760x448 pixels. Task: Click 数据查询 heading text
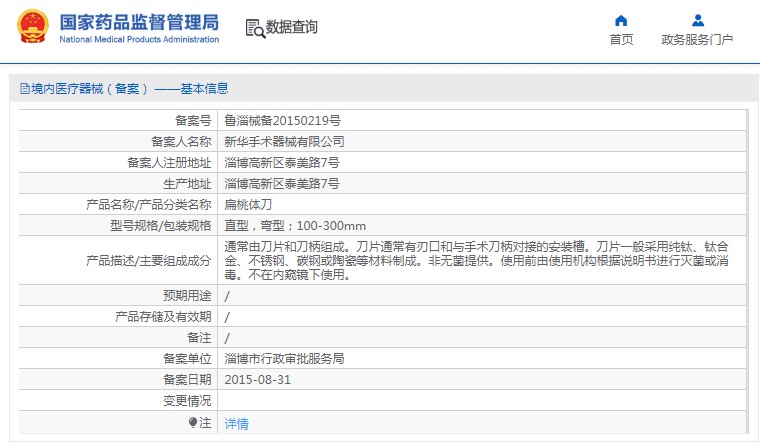coord(291,27)
